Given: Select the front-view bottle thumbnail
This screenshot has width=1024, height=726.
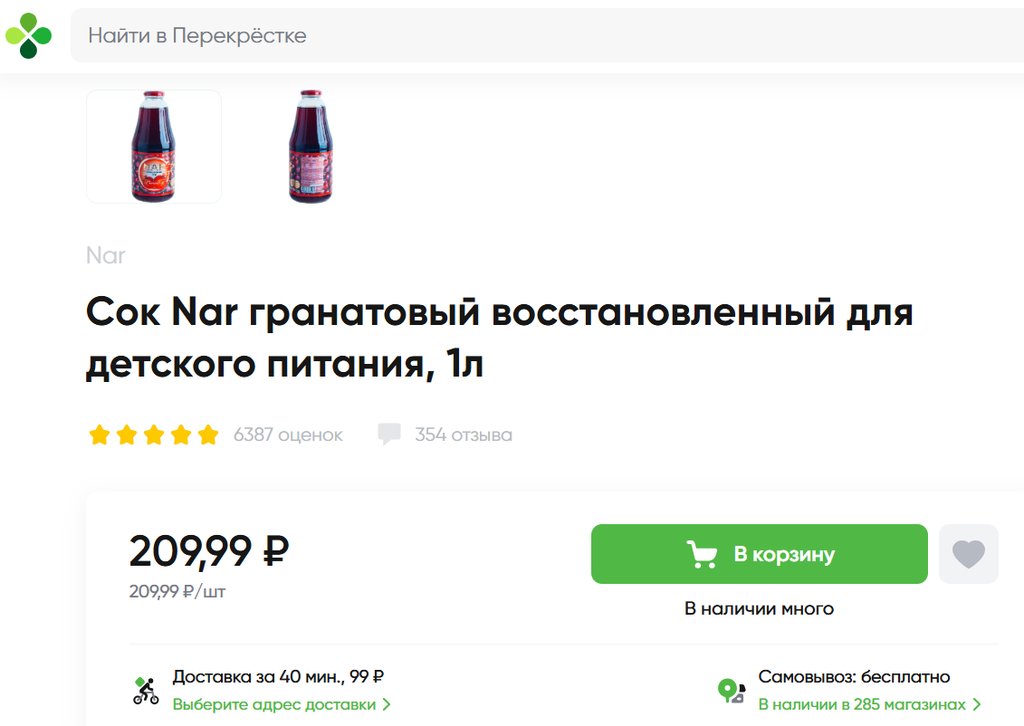Looking at the screenshot, I should [153, 146].
